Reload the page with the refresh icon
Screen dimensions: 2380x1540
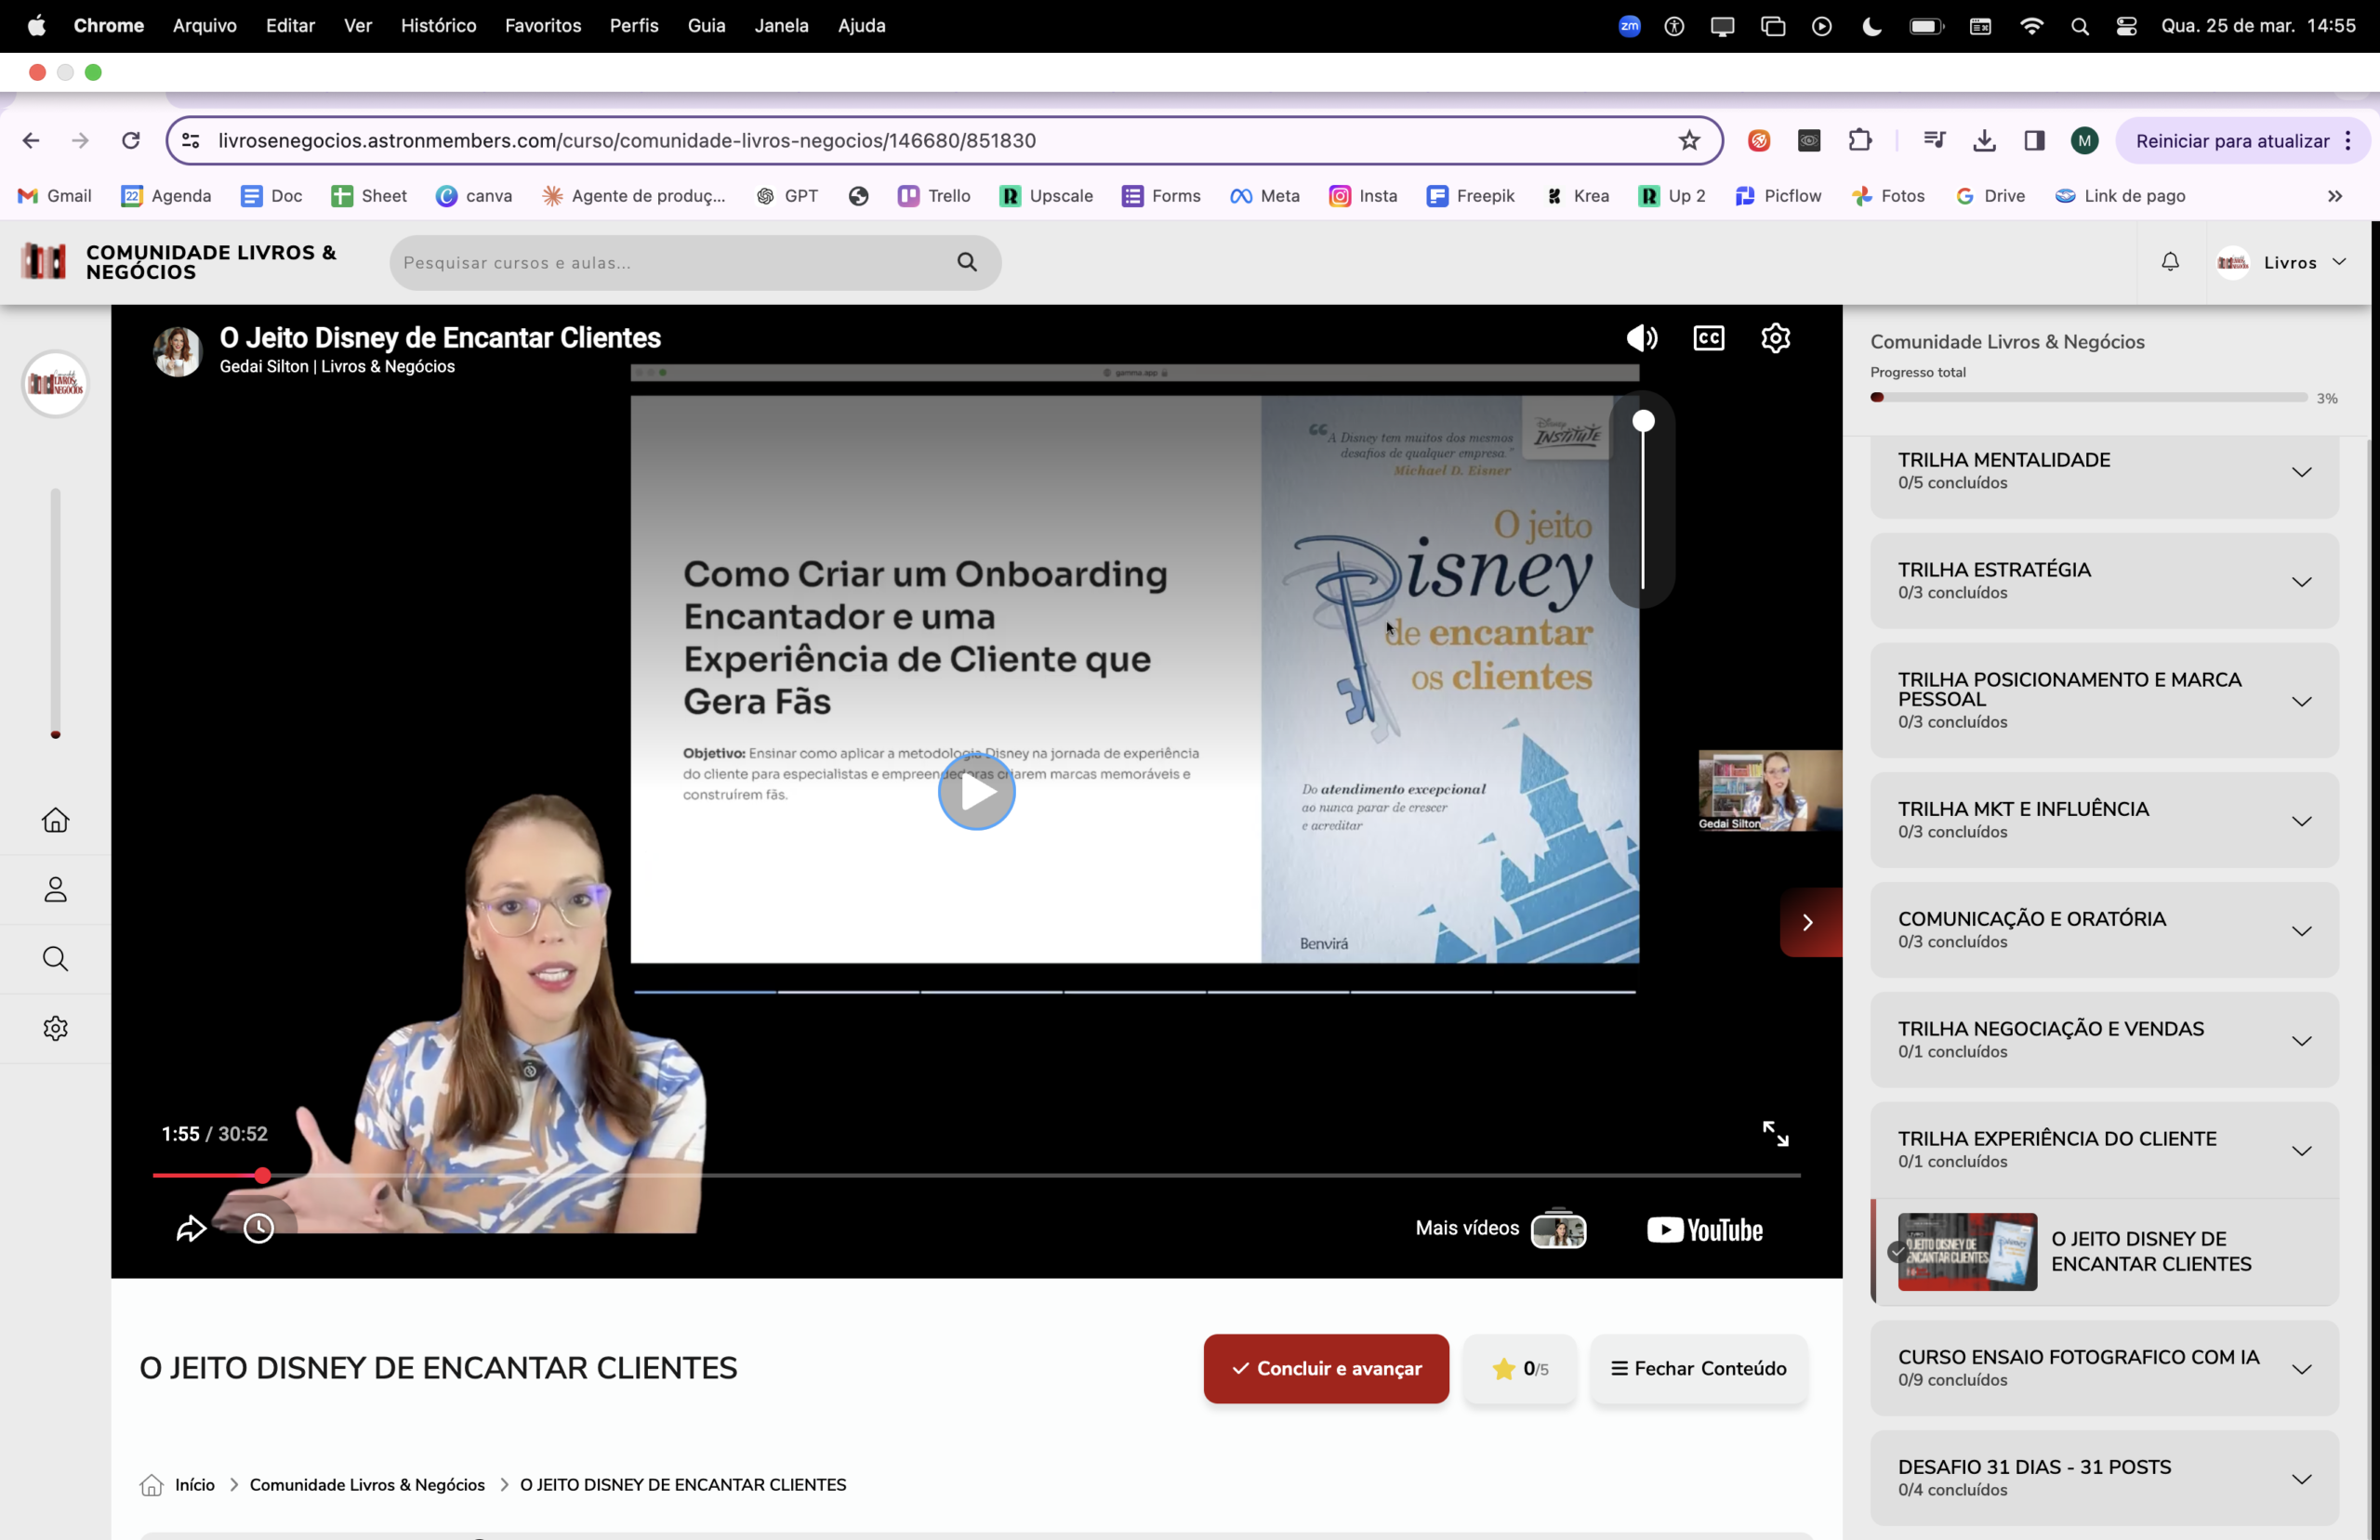pos(131,140)
